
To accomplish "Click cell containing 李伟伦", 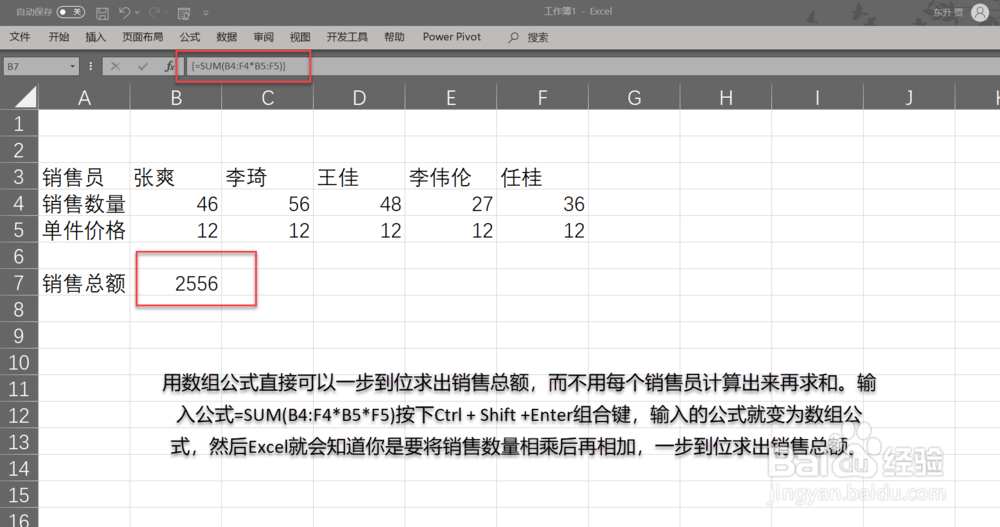I will (x=451, y=177).
